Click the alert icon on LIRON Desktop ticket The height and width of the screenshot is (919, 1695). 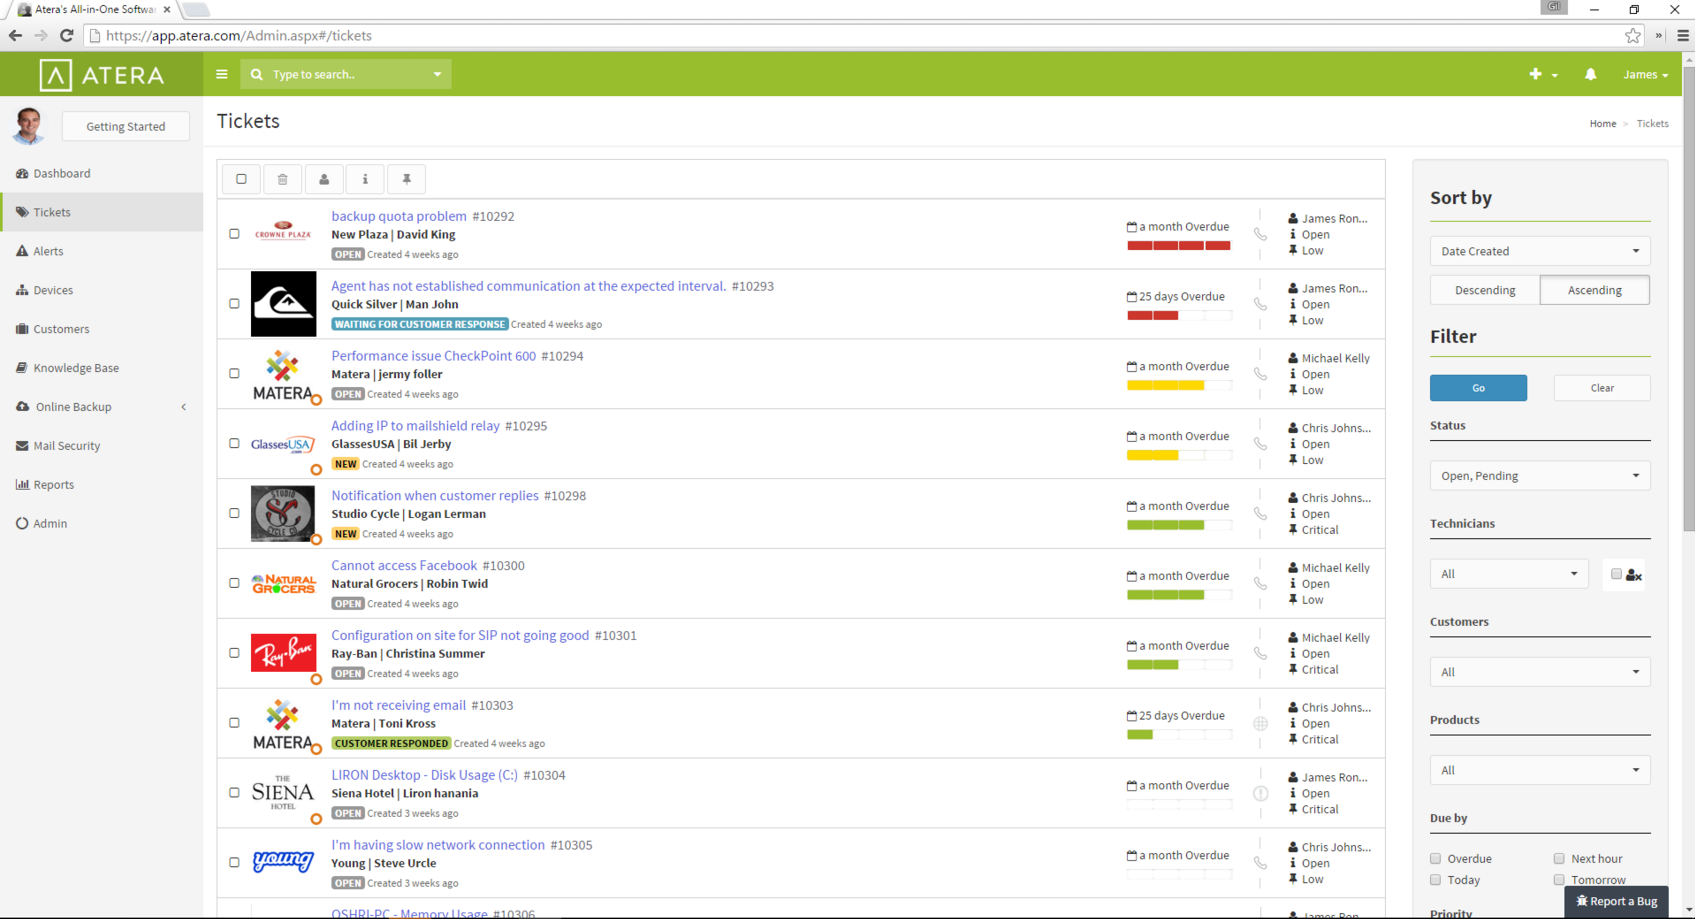tap(1260, 793)
